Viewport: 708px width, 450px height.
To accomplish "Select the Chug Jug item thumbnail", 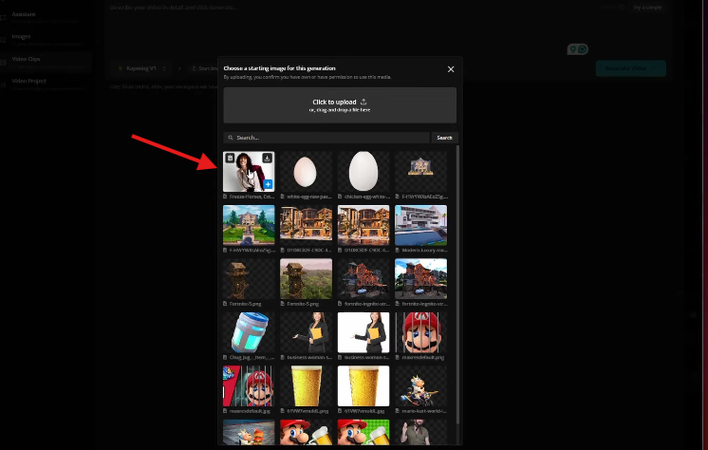I will click(248, 333).
